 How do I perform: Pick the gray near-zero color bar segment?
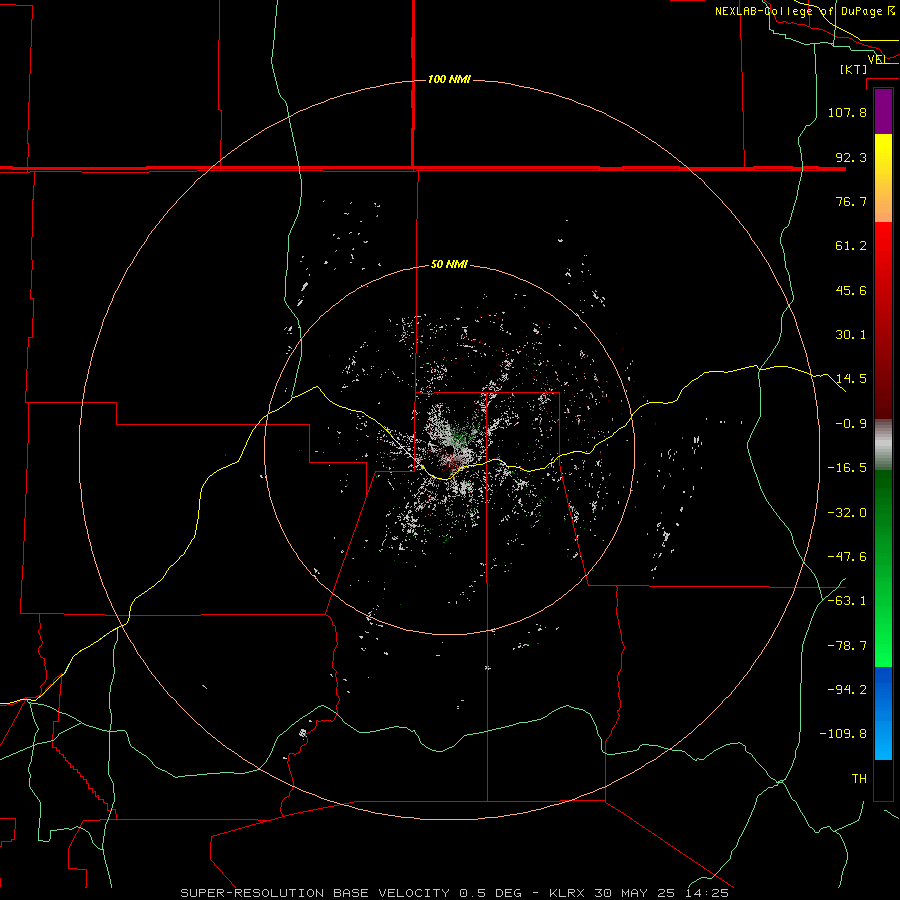coord(883,445)
